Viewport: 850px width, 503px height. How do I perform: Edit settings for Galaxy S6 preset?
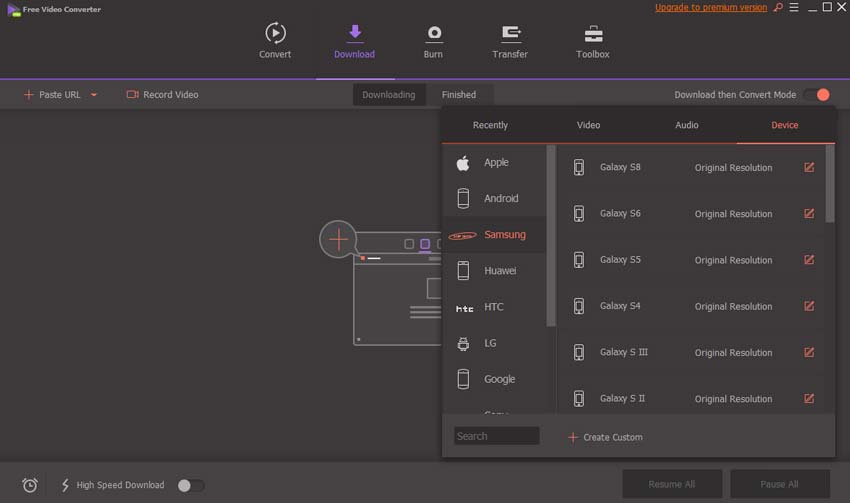coord(809,214)
